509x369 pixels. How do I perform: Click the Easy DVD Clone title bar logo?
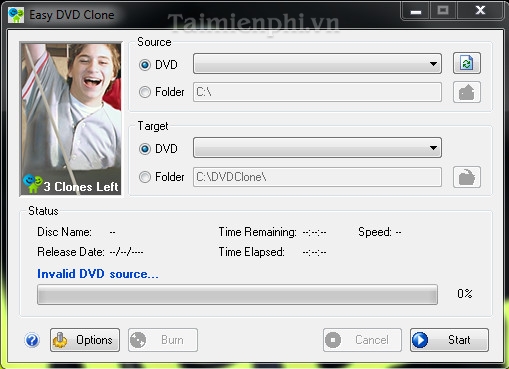(x=16, y=15)
